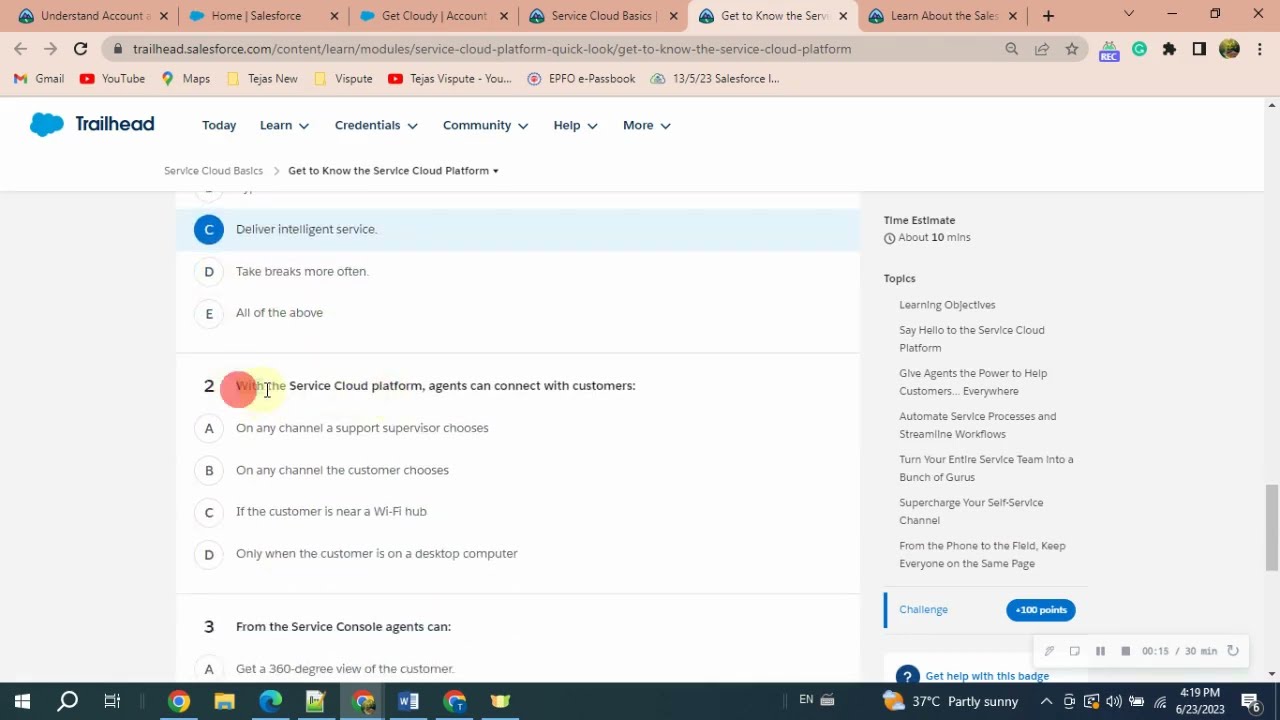Open the volume control in system tray
The height and width of the screenshot is (720, 1280).
click(x=1113, y=701)
